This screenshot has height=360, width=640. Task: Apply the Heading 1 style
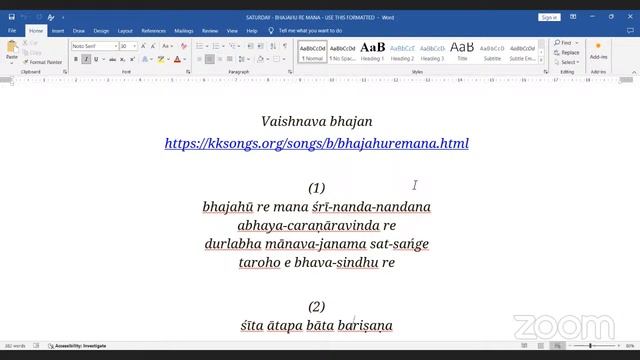(x=372, y=51)
